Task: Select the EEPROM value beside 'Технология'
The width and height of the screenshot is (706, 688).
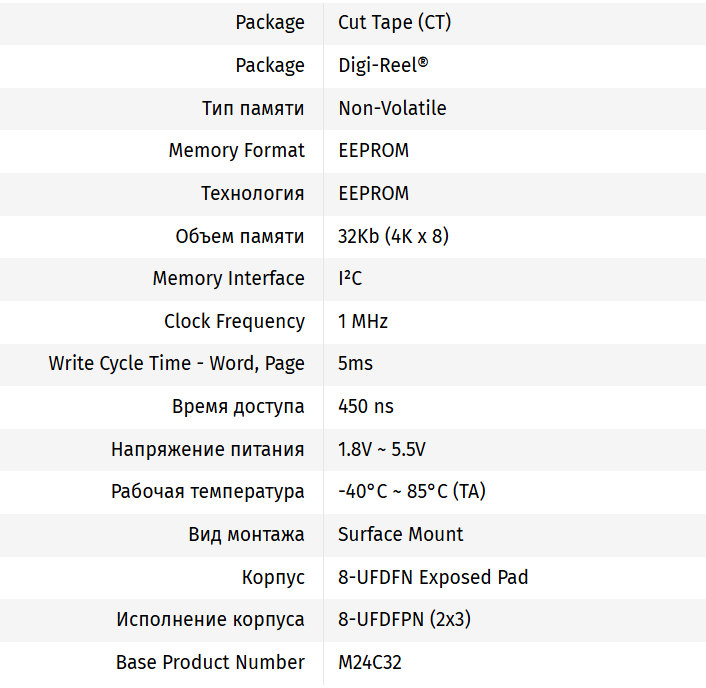Action: click(373, 193)
